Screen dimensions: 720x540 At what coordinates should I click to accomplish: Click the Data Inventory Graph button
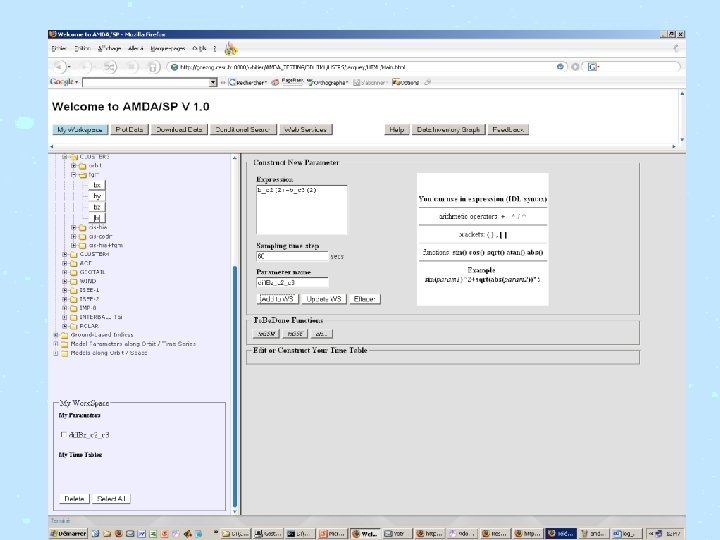coord(448,129)
